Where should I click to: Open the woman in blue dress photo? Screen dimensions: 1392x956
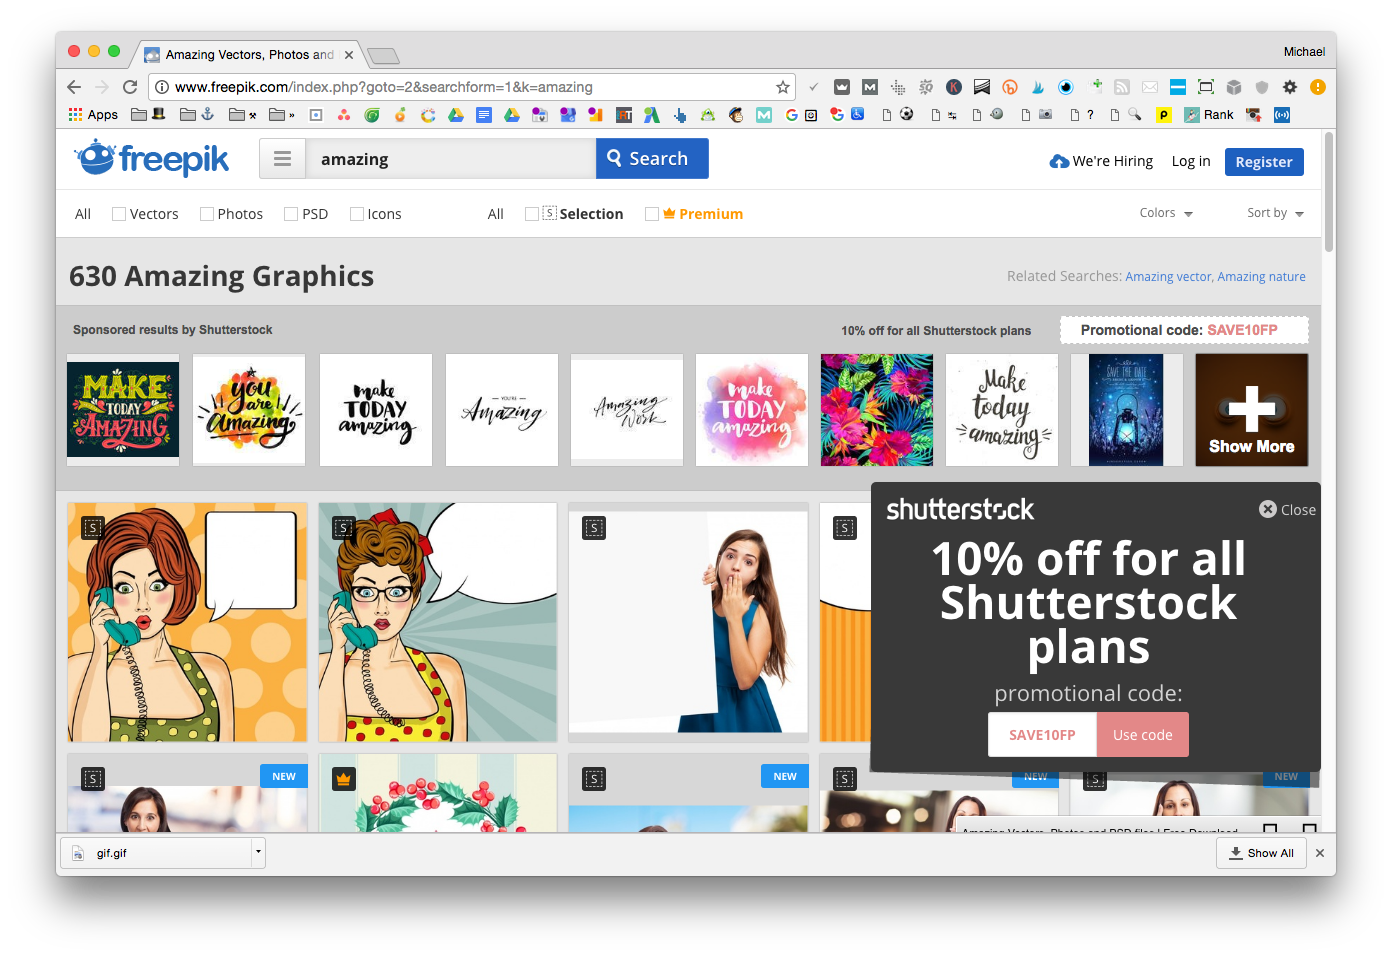point(688,622)
